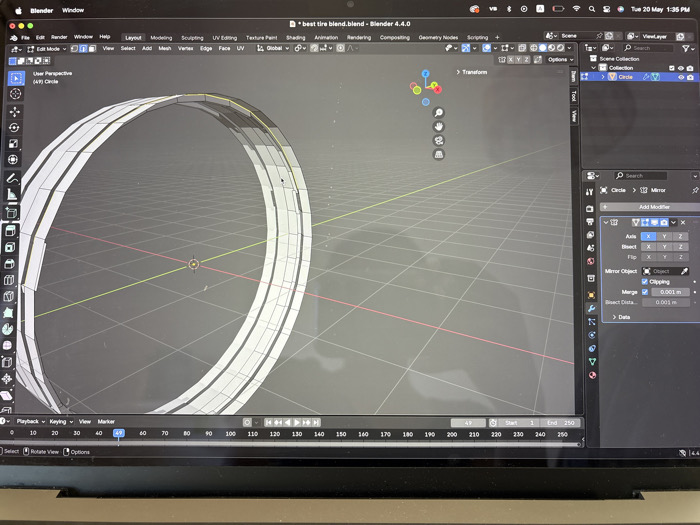Switch to Sculpting workspace tab
Image resolution: width=700 pixels, height=525 pixels.
point(192,38)
